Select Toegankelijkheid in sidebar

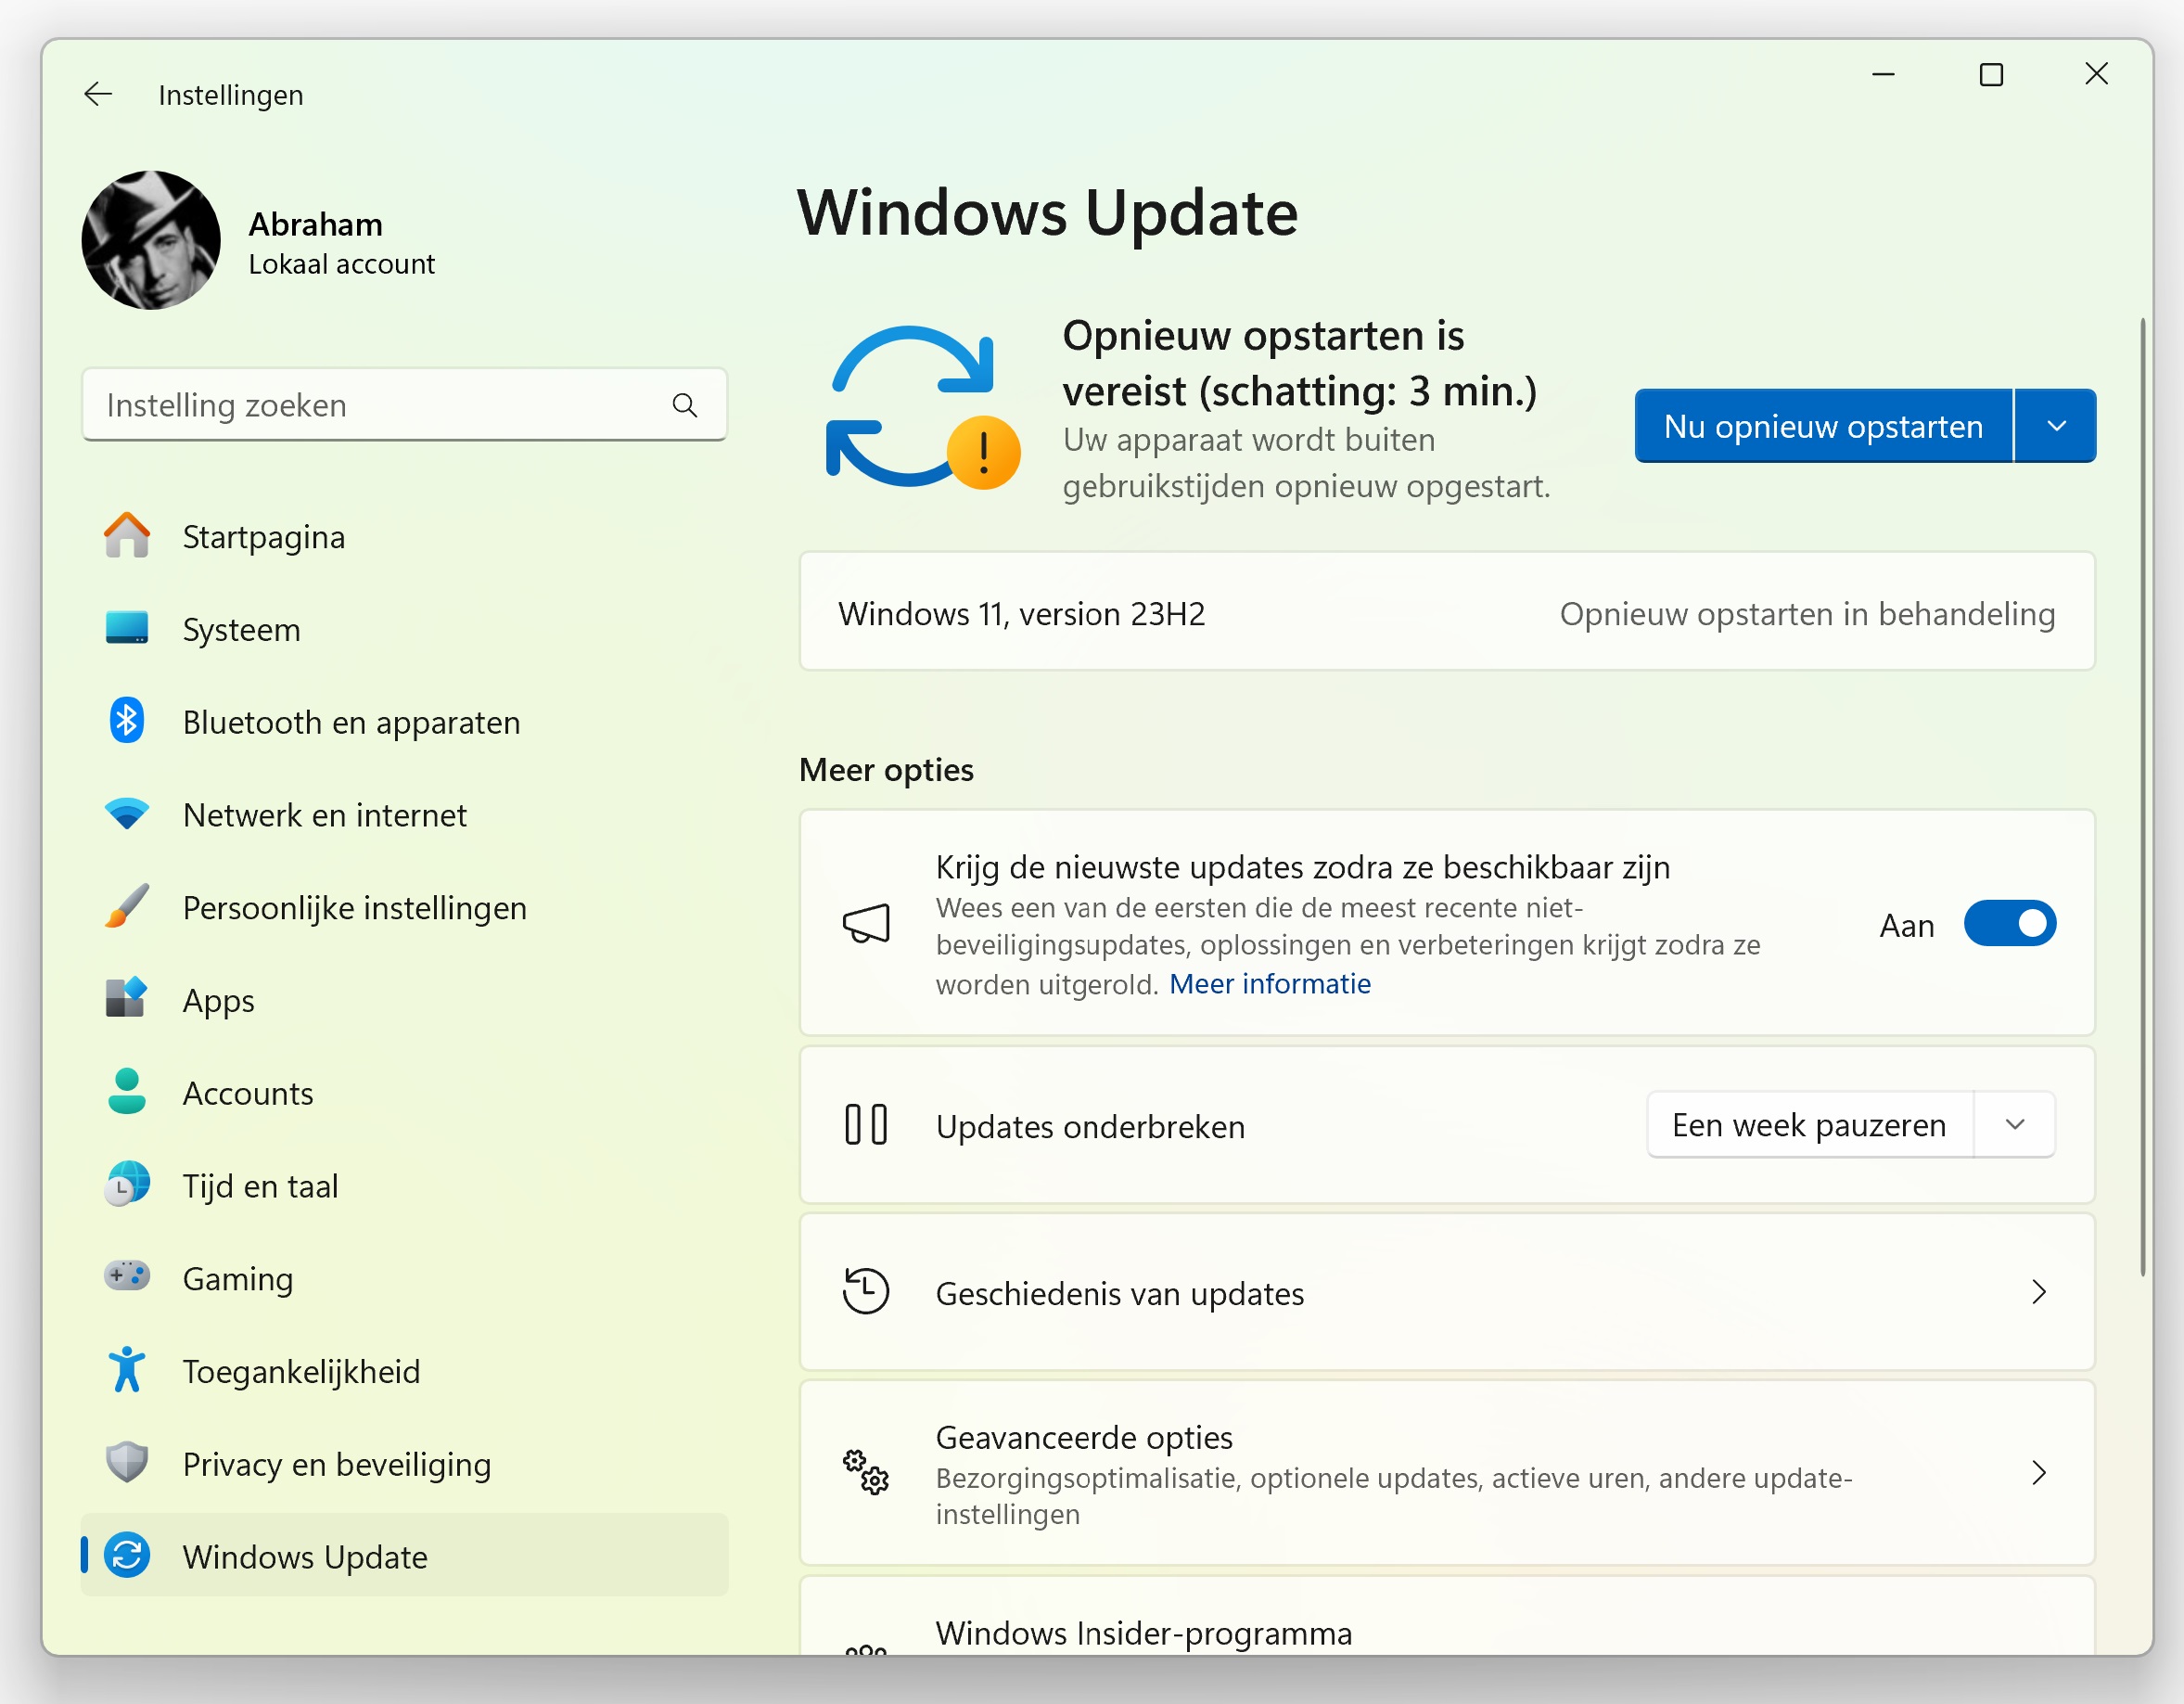[405, 1371]
